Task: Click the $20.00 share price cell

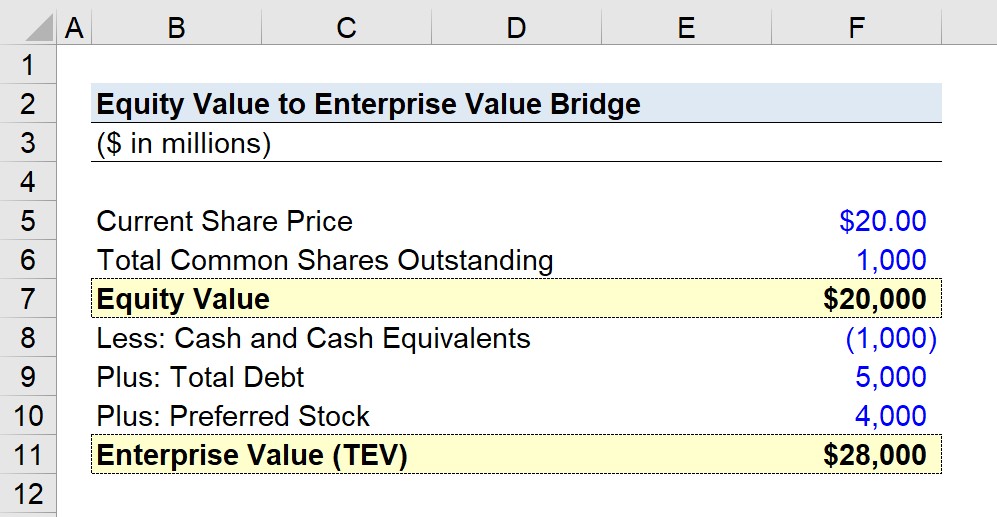Action: coord(856,221)
